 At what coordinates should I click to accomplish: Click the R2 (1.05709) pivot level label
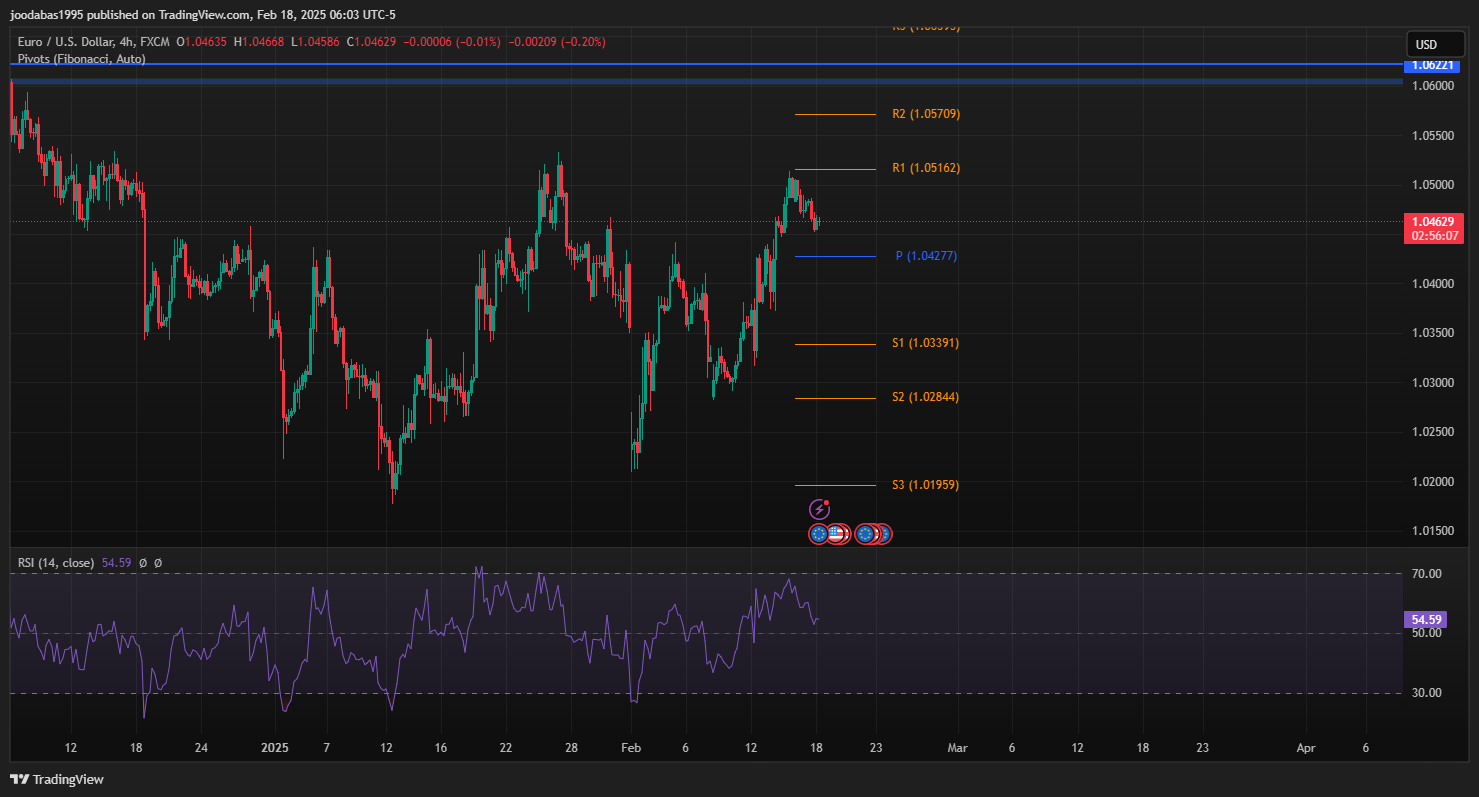[x=925, y=114]
